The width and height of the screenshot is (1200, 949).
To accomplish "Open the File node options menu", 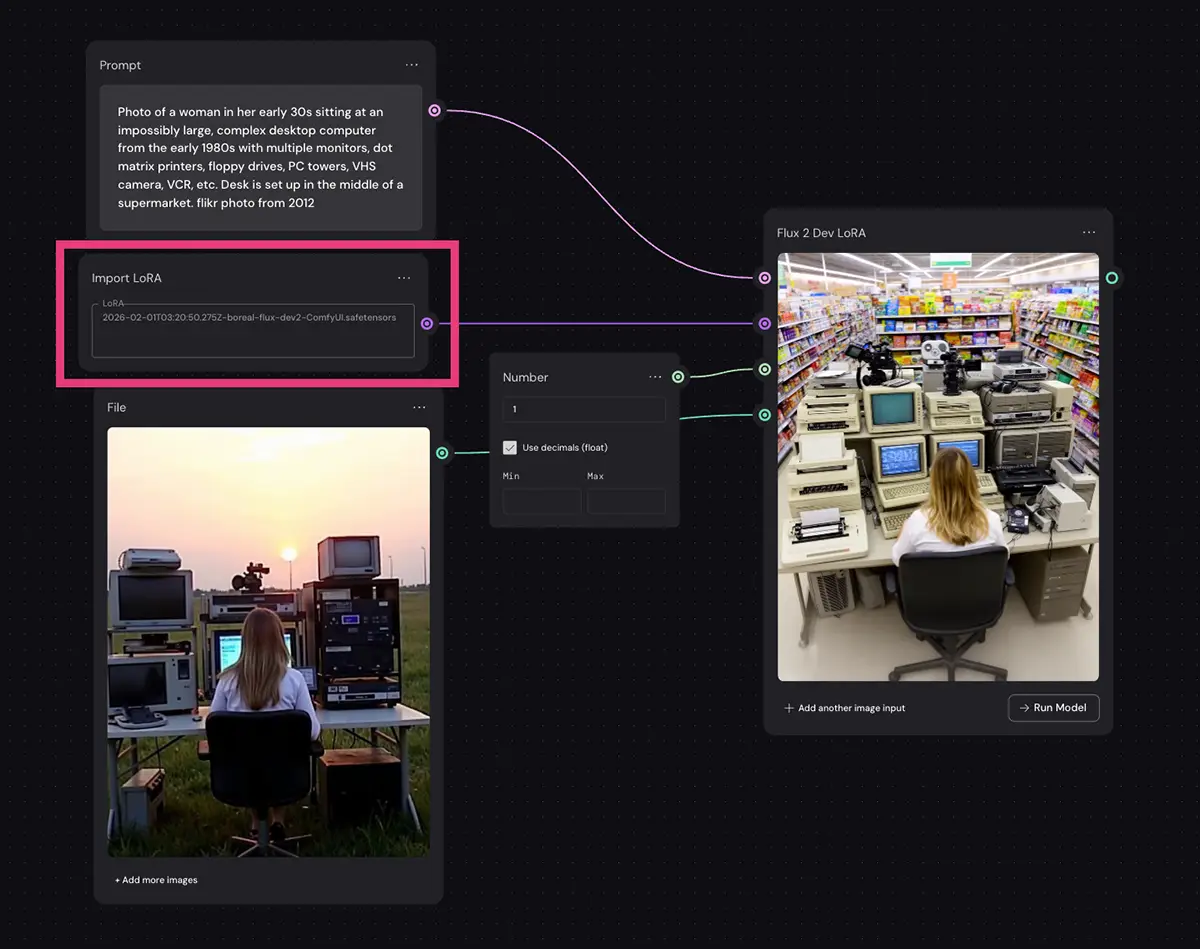I will (x=419, y=407).
